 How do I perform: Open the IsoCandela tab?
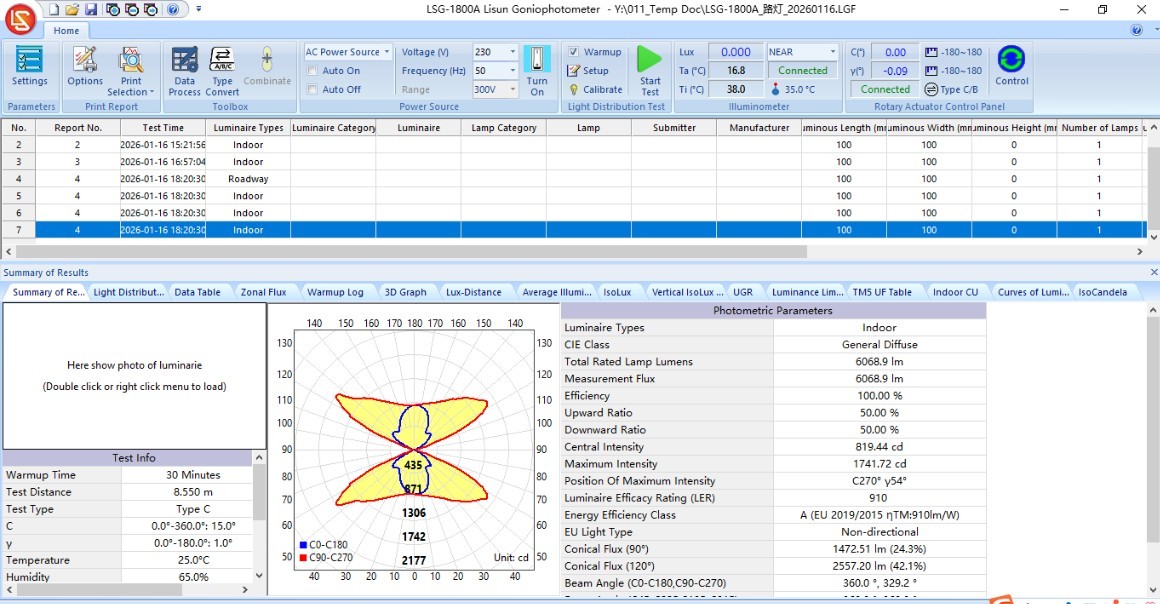pyautogui.click(x=1102, y=292)
